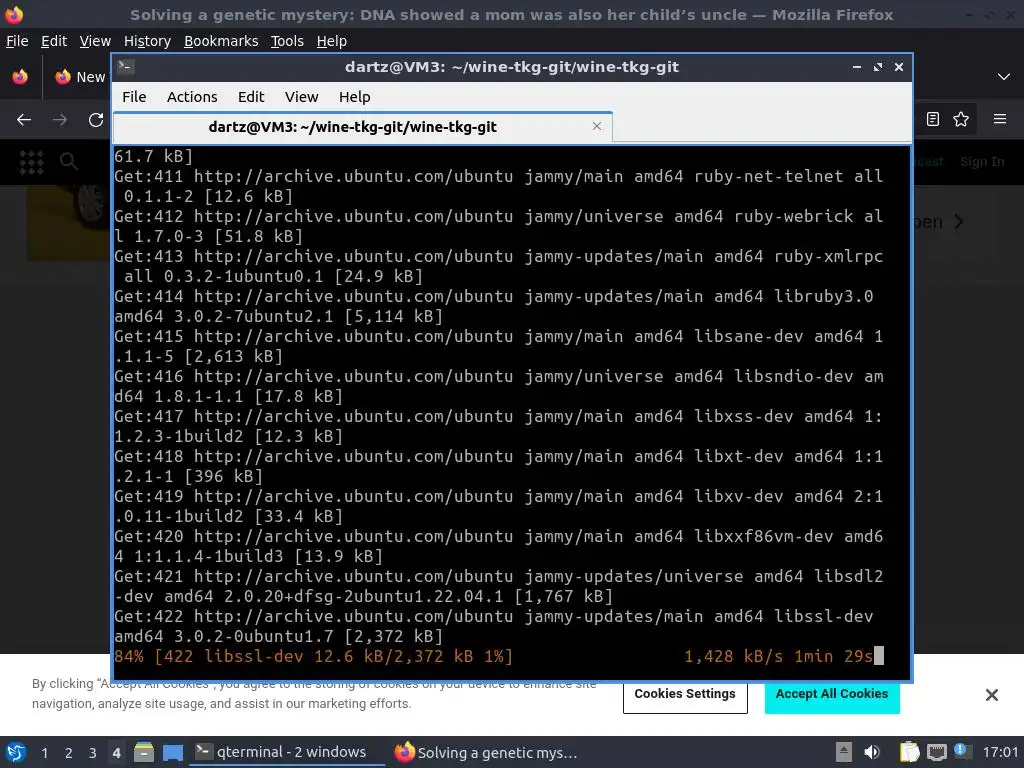Open Firefox File menu

coord(17,40)
